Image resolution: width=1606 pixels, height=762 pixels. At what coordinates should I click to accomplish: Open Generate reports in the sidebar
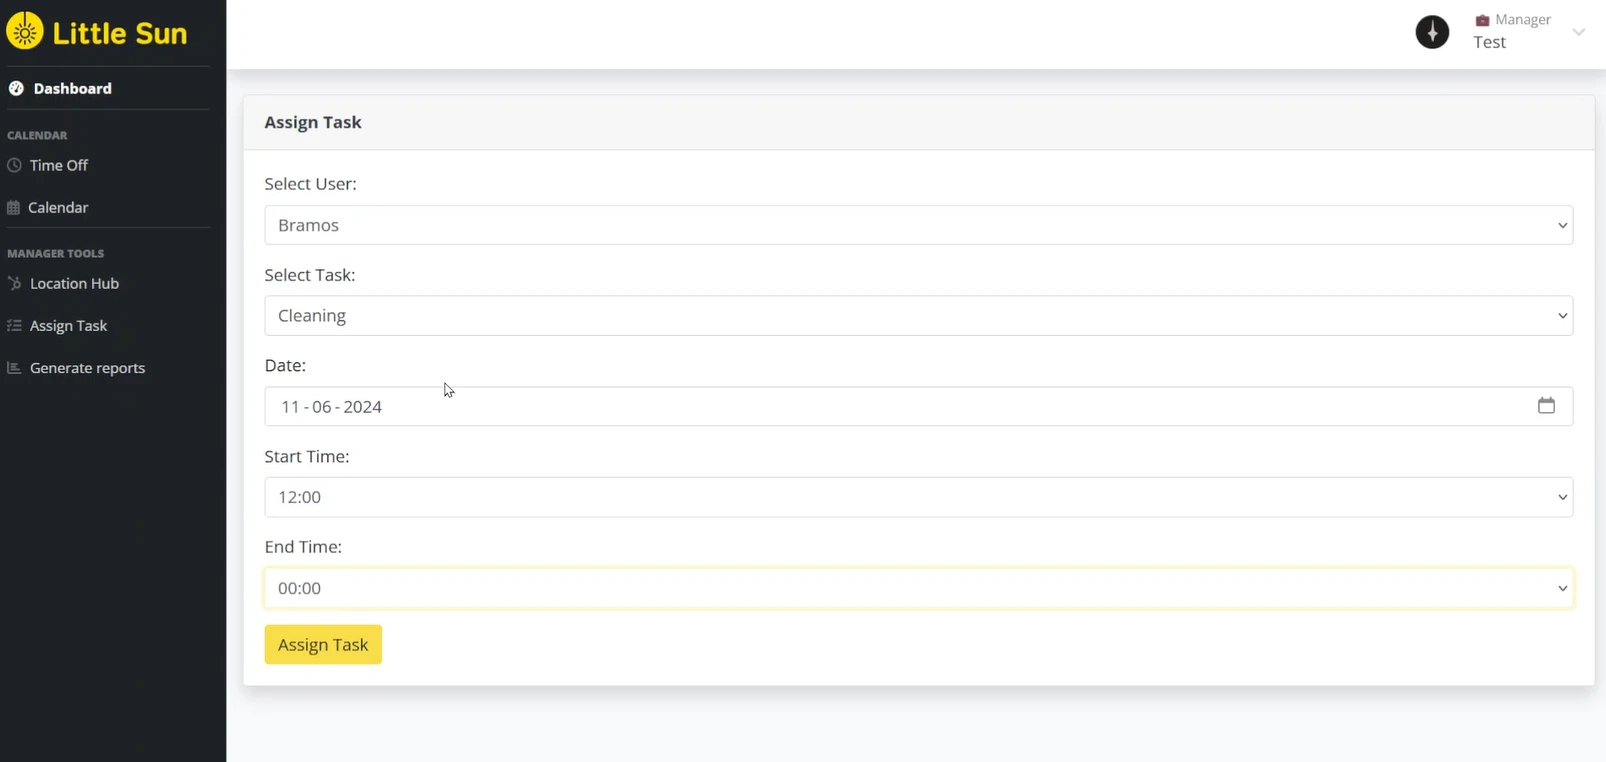pos(87,368)
